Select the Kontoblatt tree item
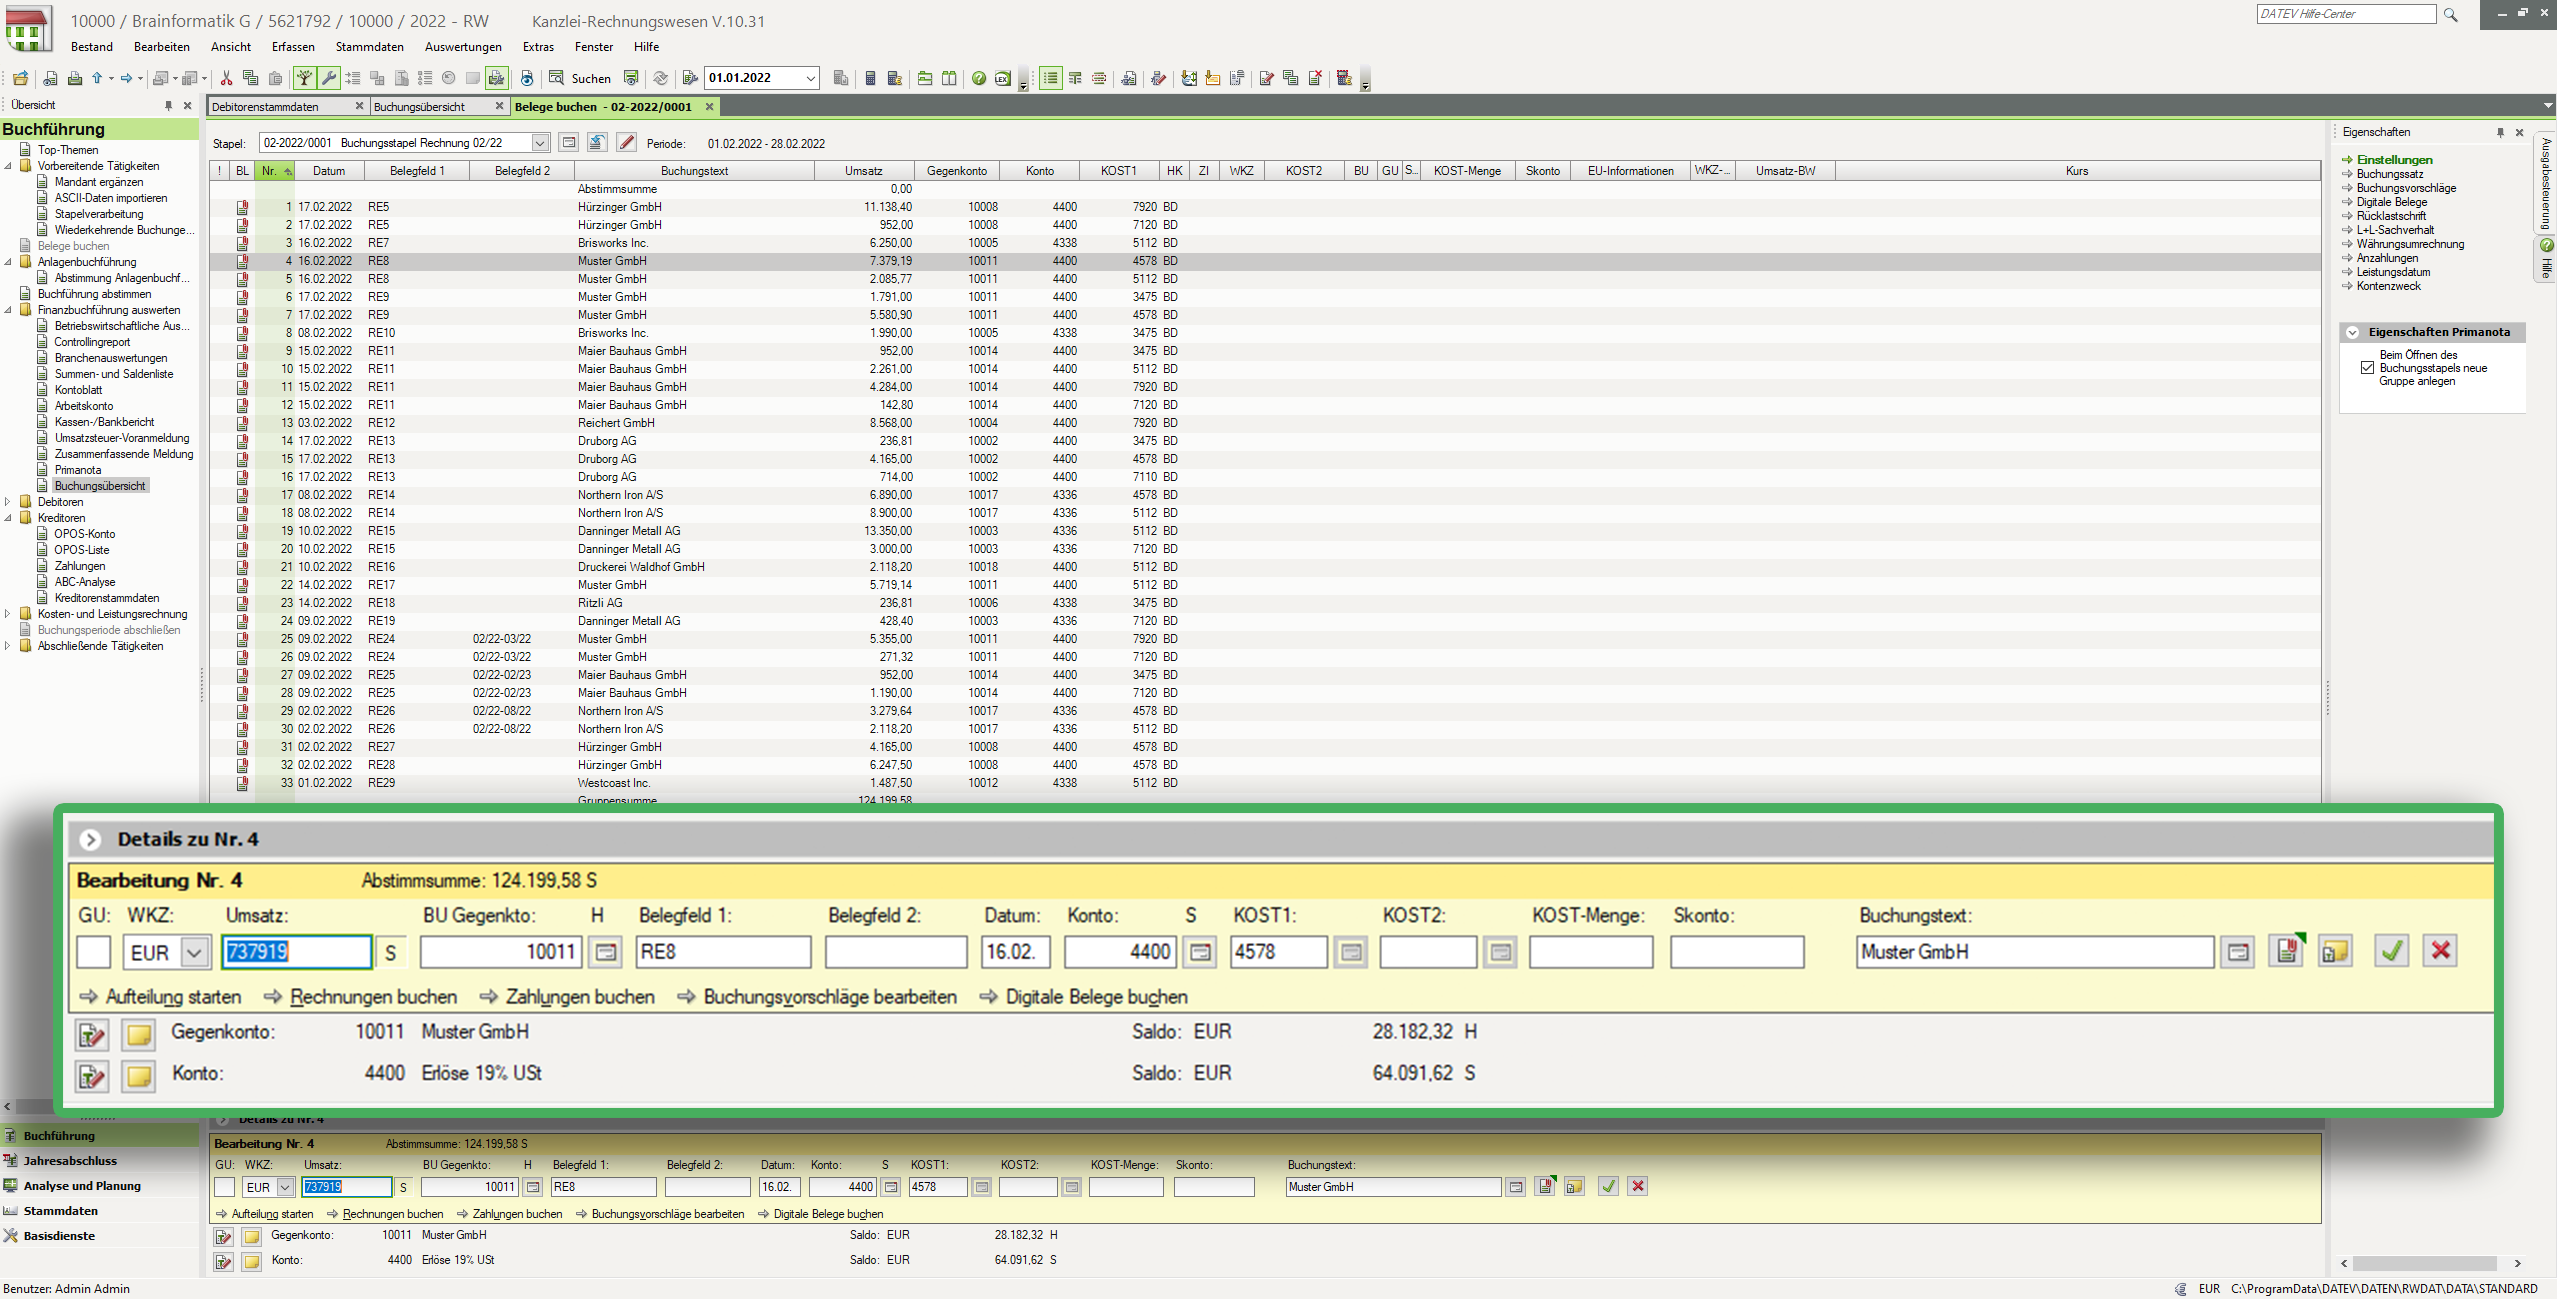Screen dimensions: 2557x1299 pos(78,390)
